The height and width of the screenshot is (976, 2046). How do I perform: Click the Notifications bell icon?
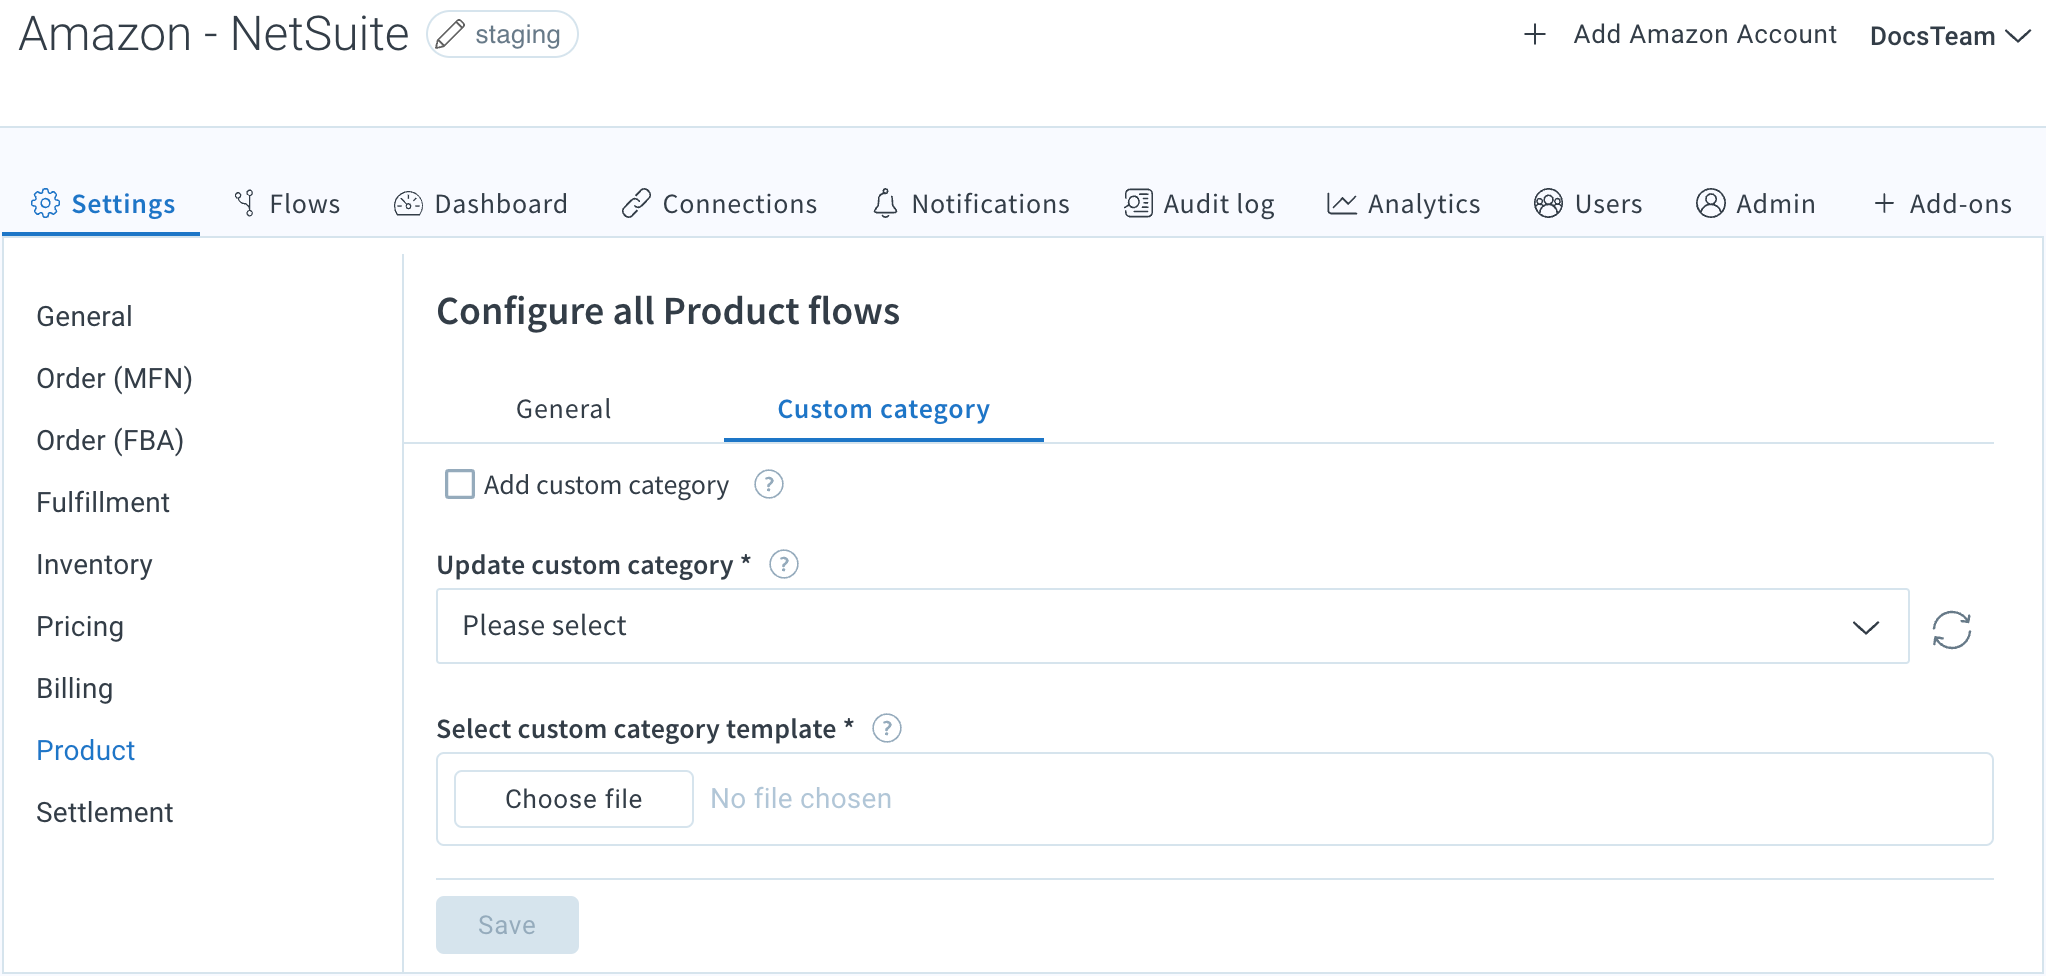coord(885,204)
